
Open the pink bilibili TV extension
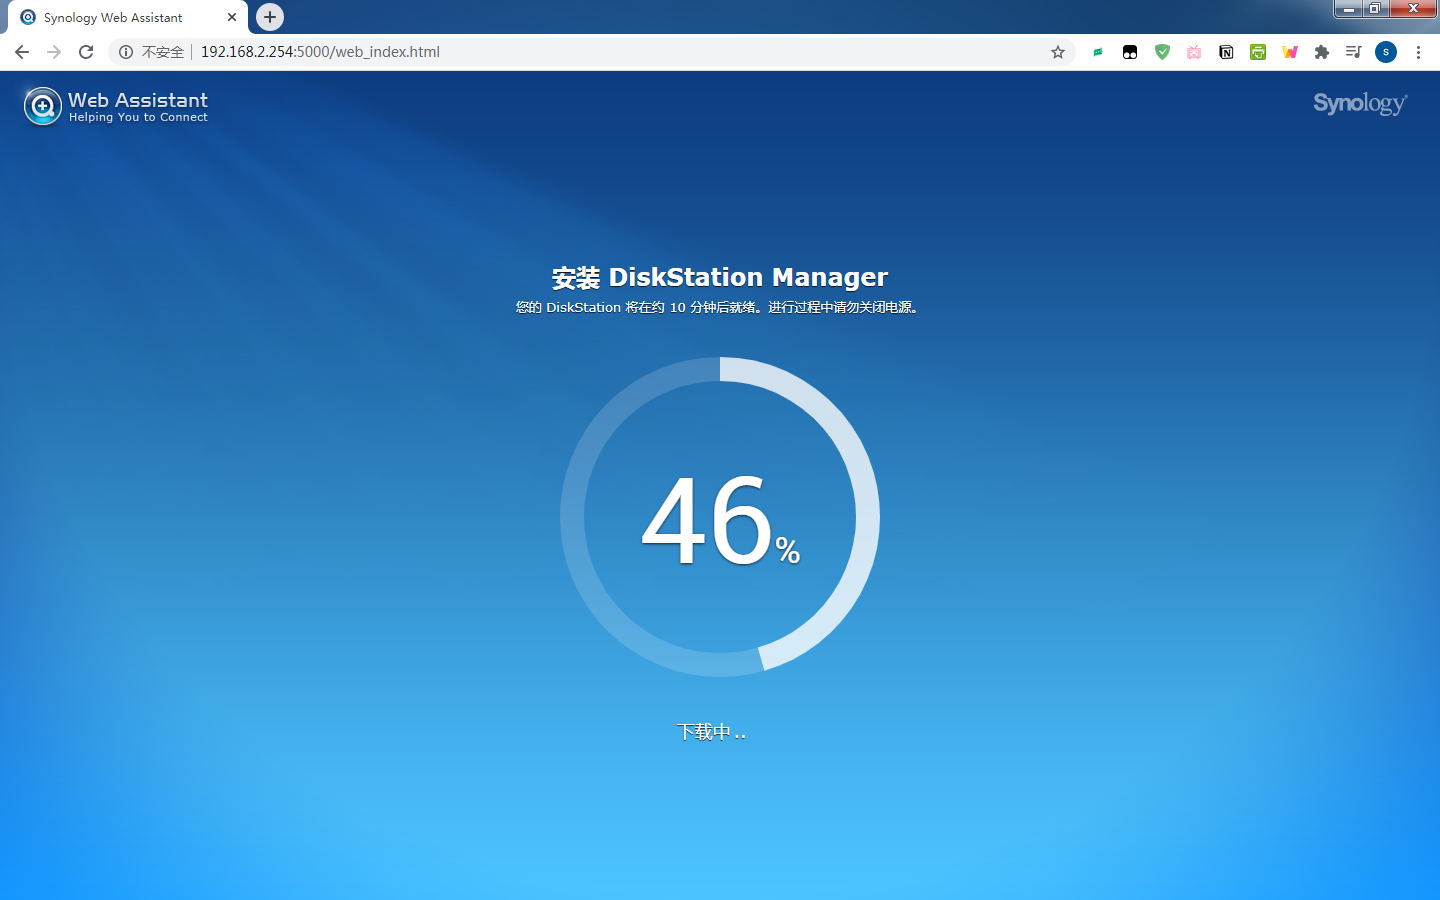(1194, 52)
